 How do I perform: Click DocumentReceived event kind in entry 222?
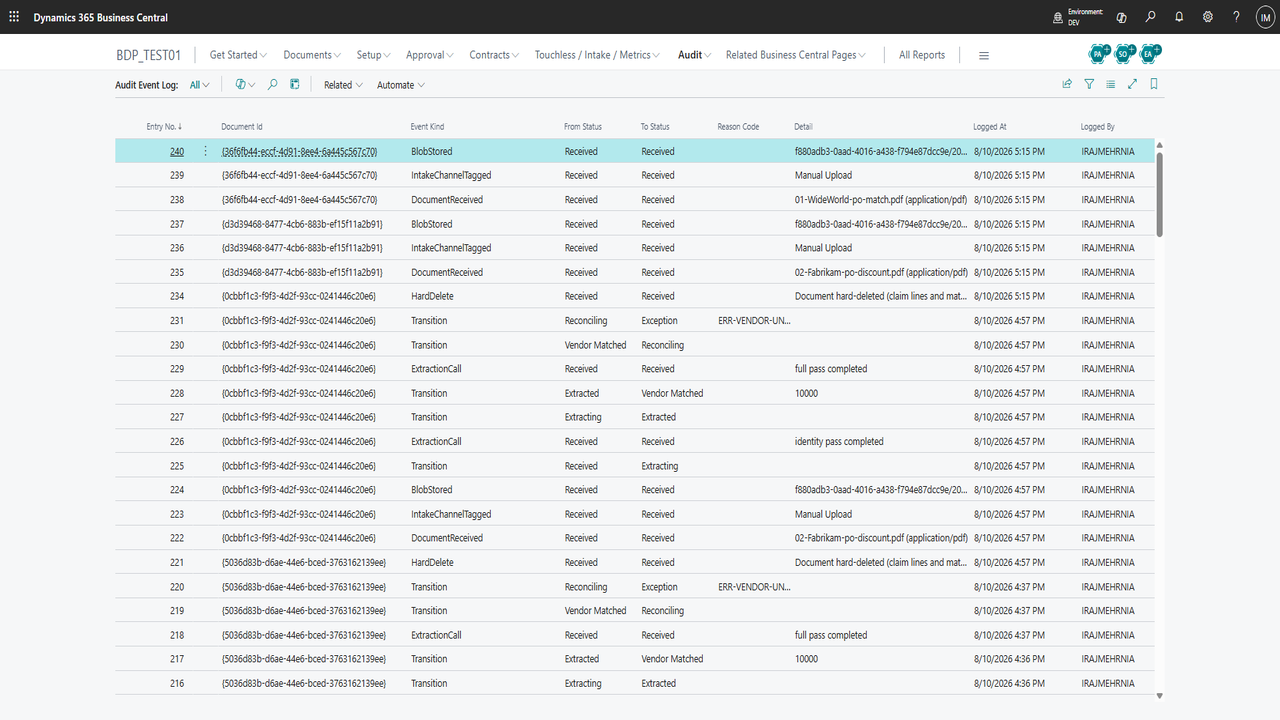click(447, 538)
